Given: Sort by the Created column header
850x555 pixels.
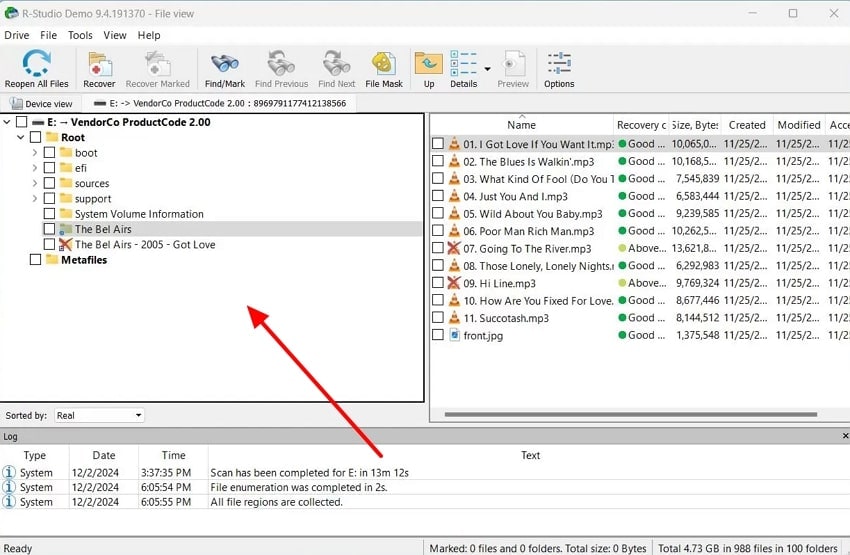Looking at the screenshot, I should pos(747,125).
